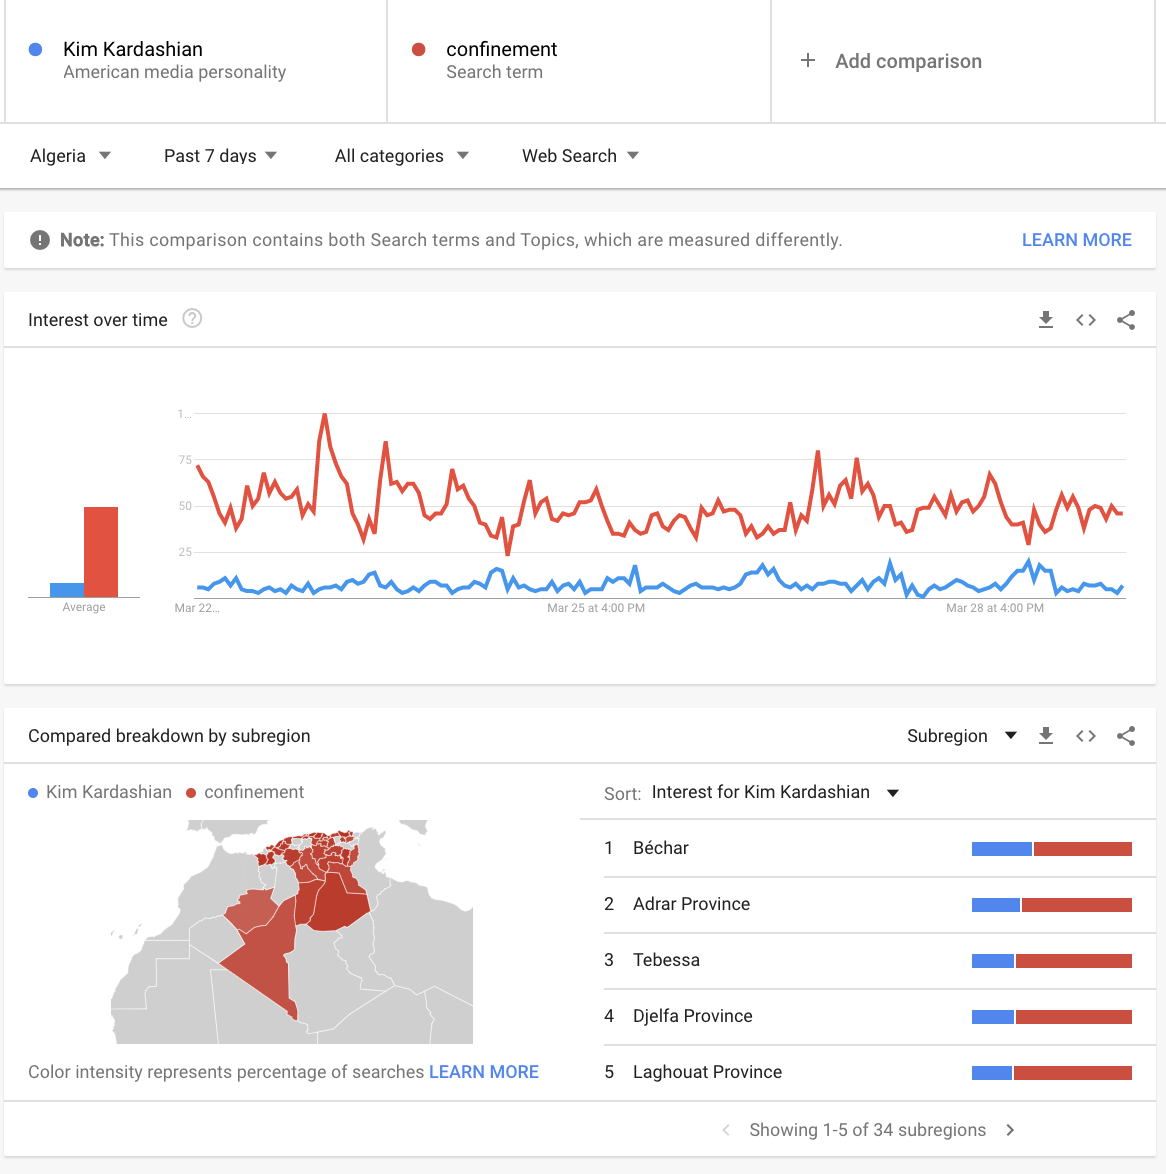Click the red confinement average bar
The image size is (1166, 1174).
point(101,552)
